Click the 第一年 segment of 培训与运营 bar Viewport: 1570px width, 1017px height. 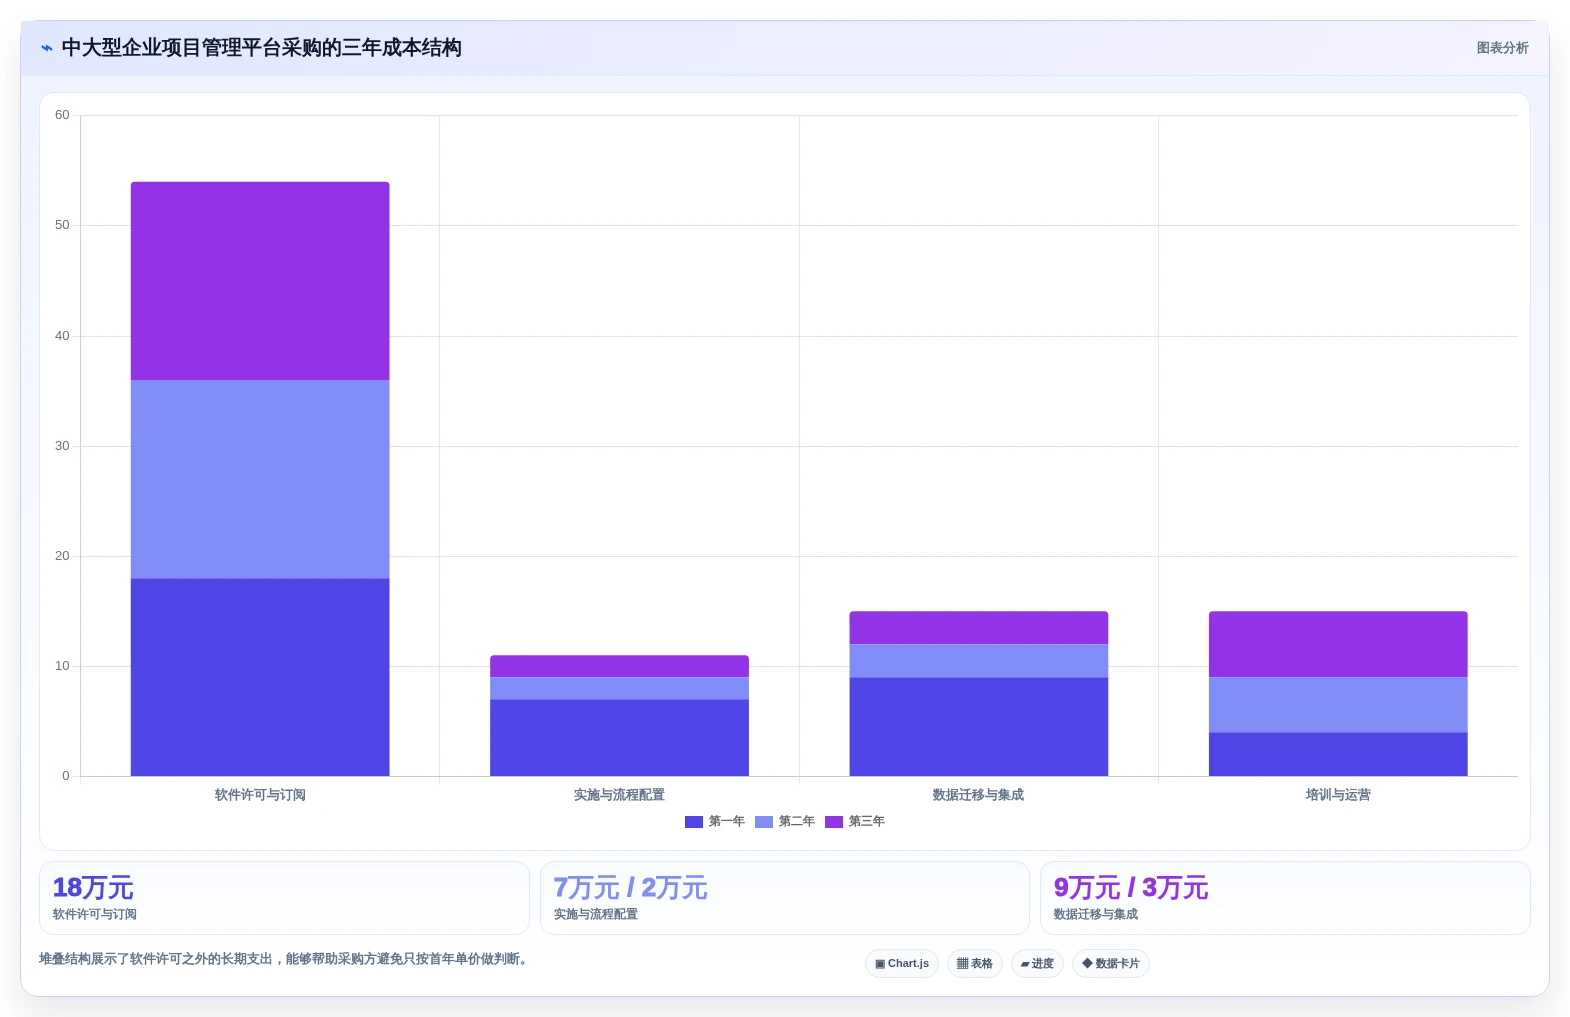(1338, 754)
